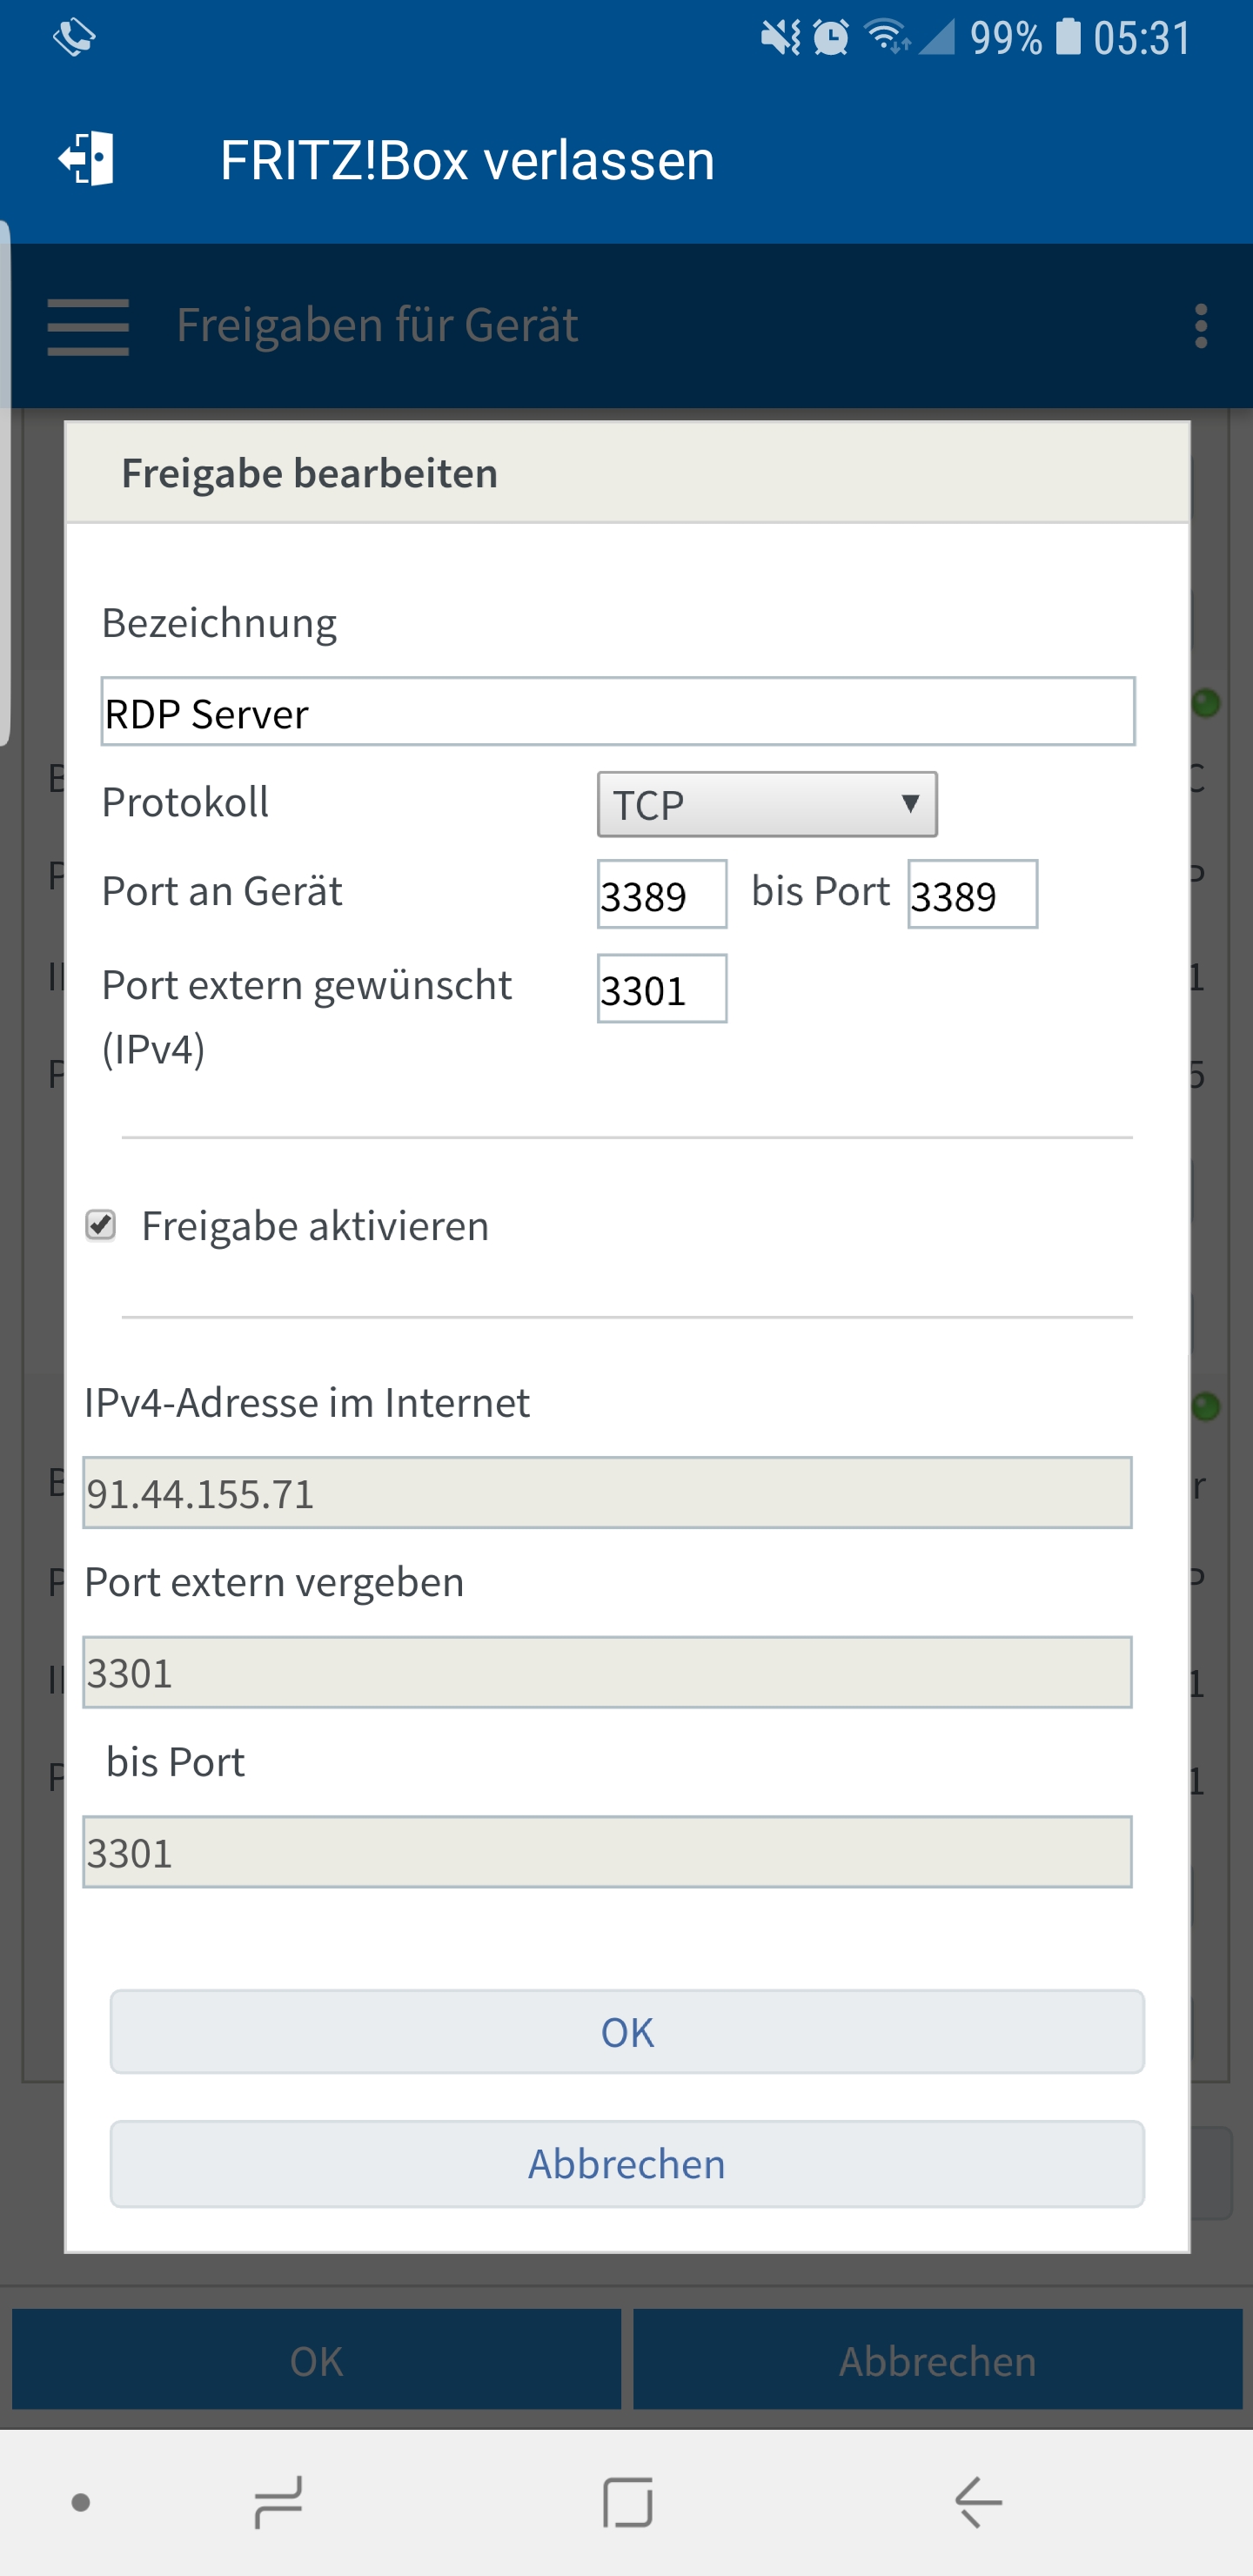1253x2576 pixels.
Task: Tap the IPv4-Adresse im Internet label
Action: (x=306, y=1402)
